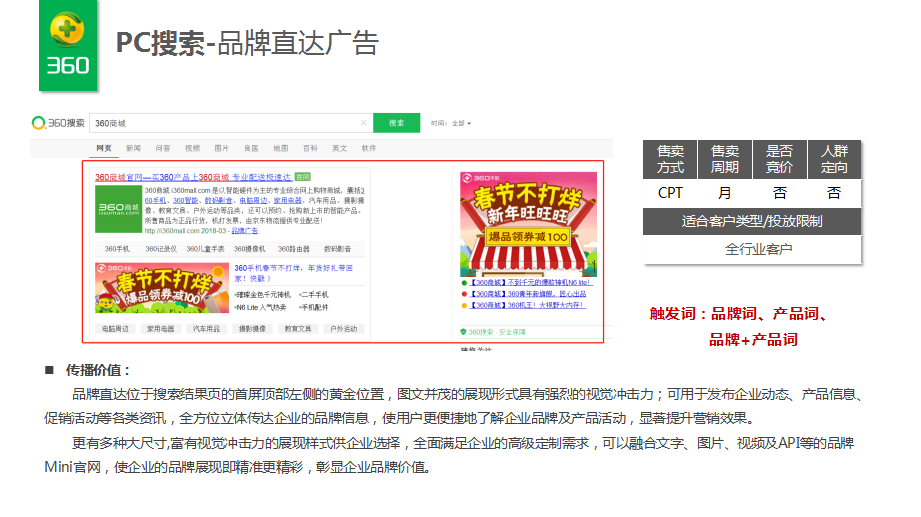
Task: Select the 360记录仪 sub-link
Action: tap(161, 249)
